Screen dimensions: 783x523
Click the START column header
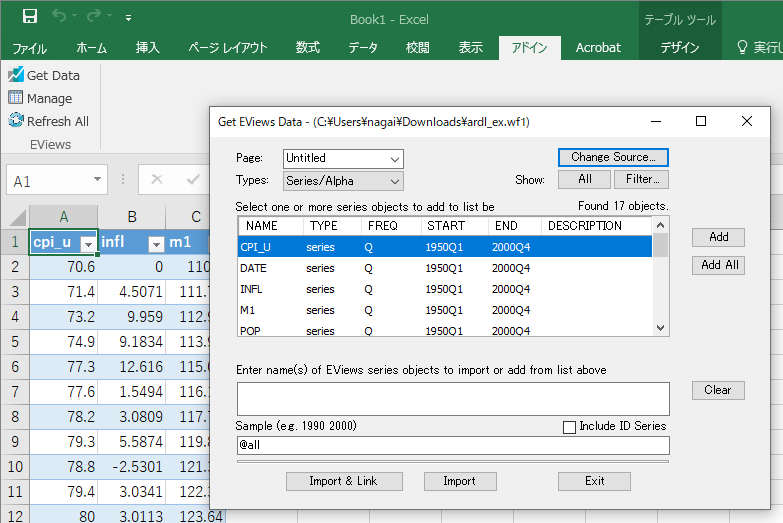click(x=454, y=226)
